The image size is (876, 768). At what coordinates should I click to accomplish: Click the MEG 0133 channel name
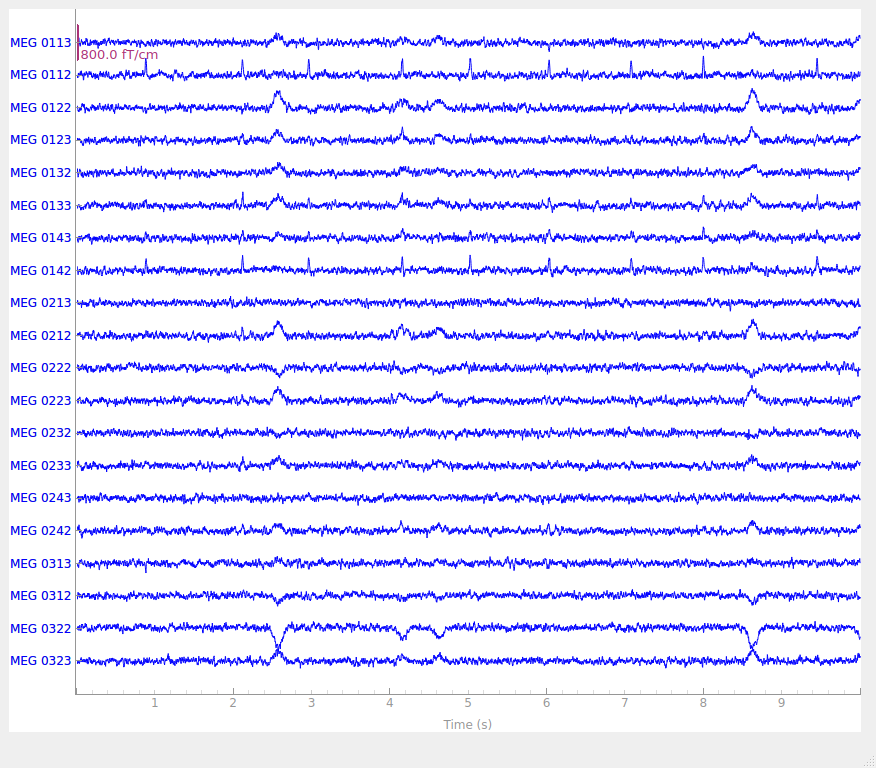tap(41, 206)
